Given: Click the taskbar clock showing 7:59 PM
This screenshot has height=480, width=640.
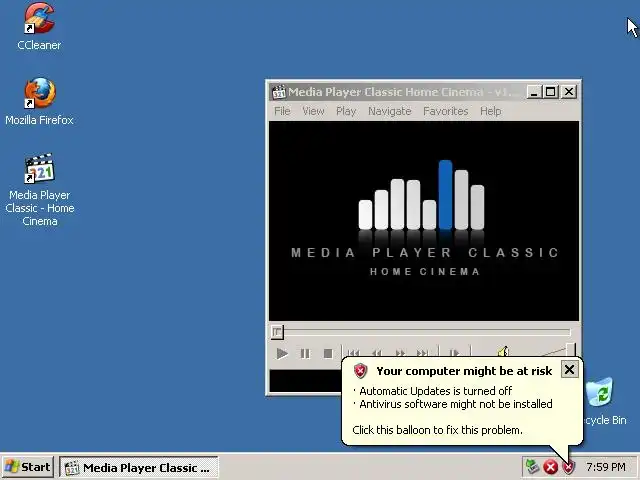Looking at the screenshot, I should point(605,467).
